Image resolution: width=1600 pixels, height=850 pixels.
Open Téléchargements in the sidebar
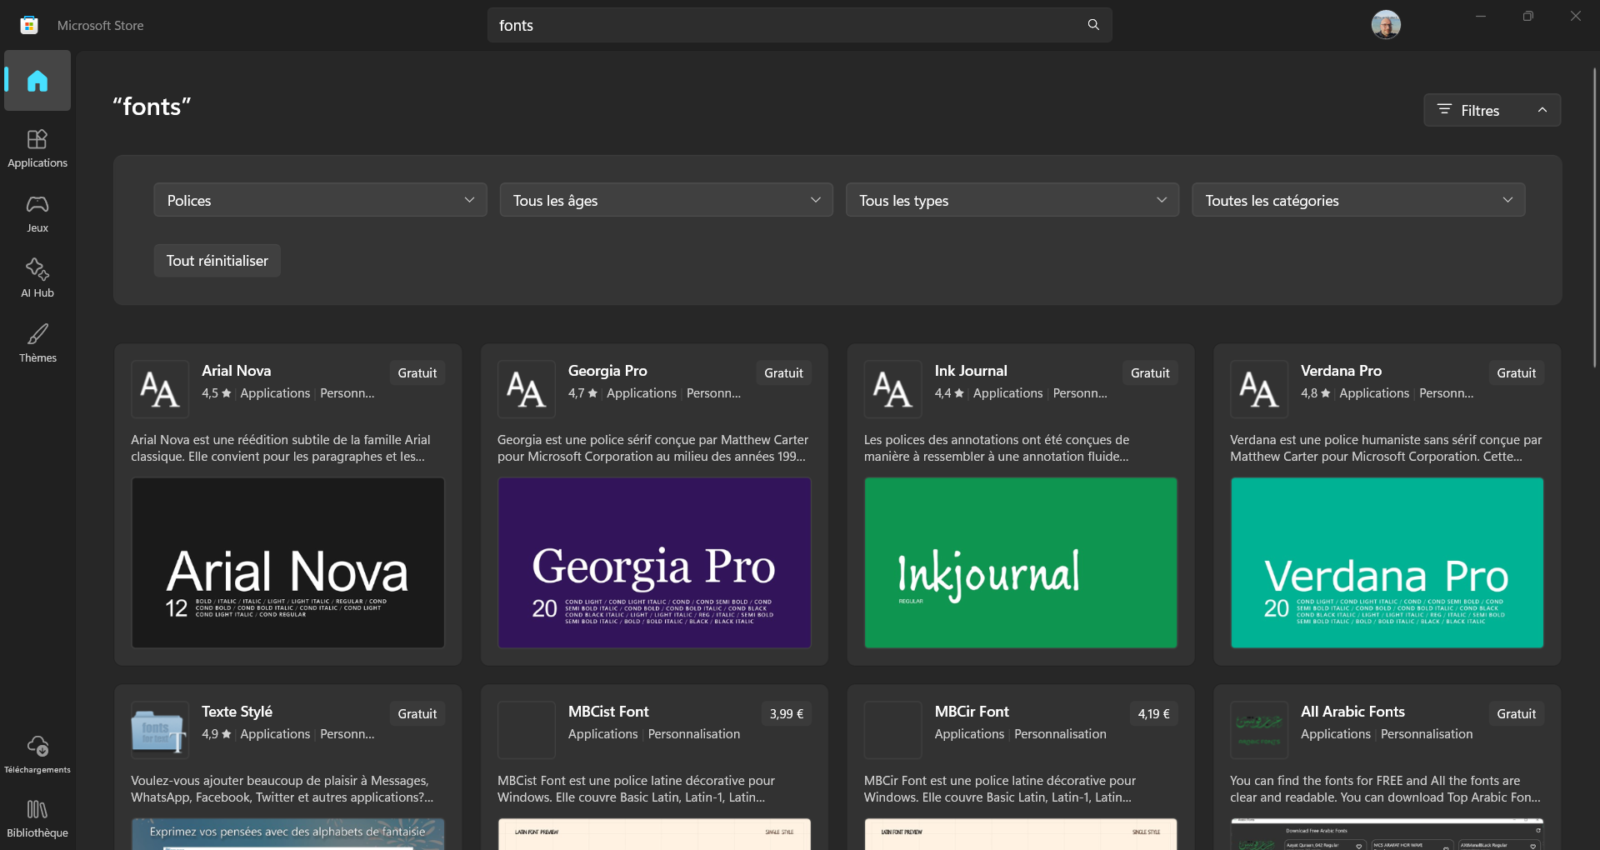point(37,754)
